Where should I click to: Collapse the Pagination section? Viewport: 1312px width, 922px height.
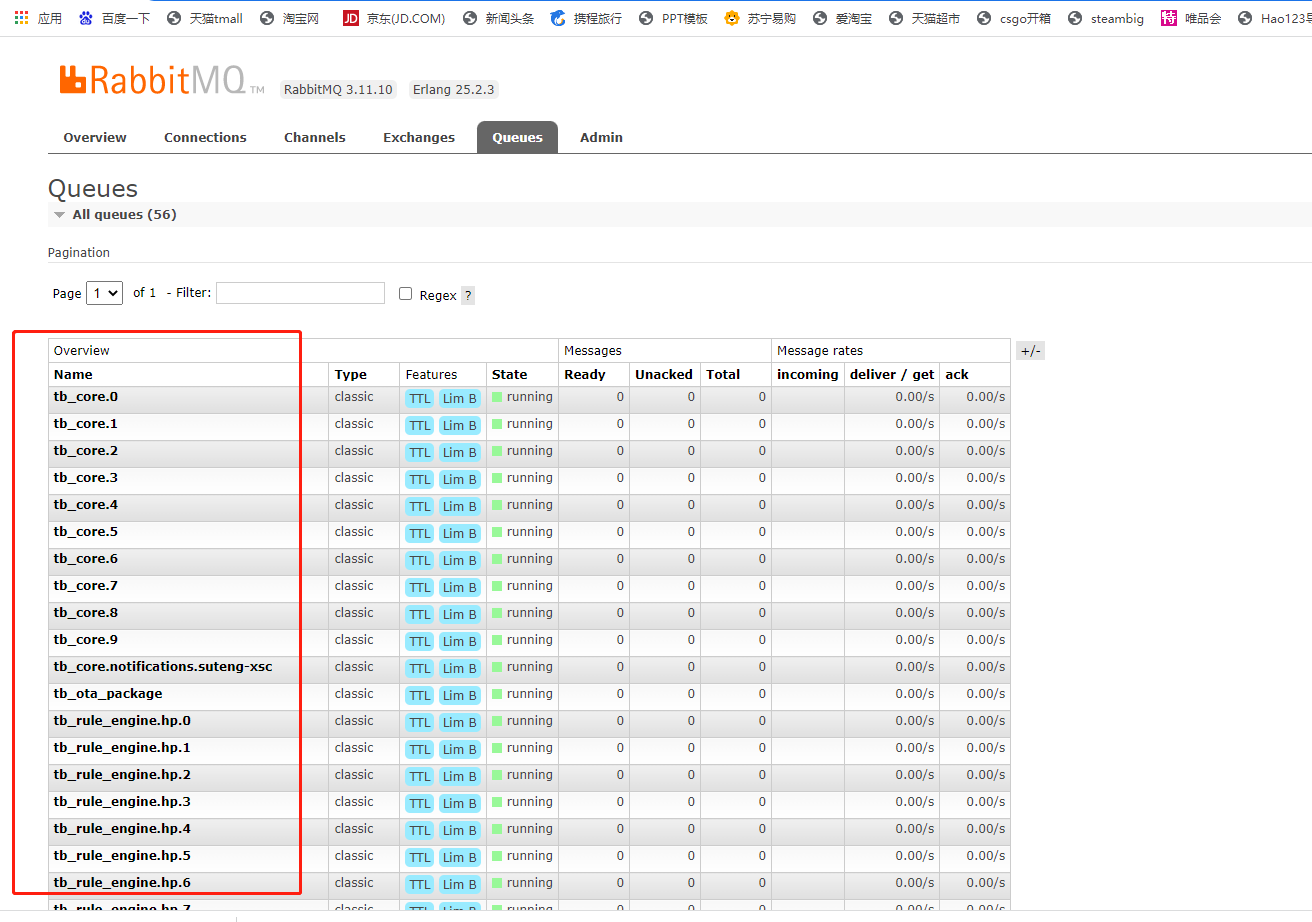pyautogui.click(x=78, y=252)
